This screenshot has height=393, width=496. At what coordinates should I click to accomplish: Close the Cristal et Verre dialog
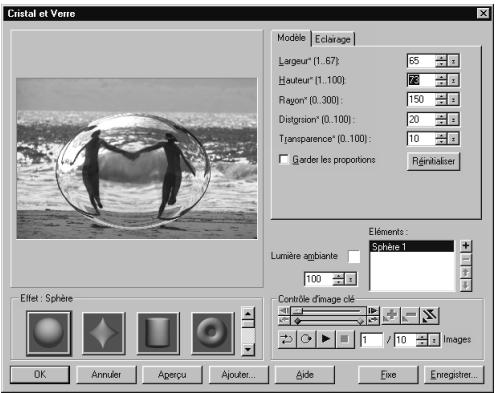pos(483,13)
